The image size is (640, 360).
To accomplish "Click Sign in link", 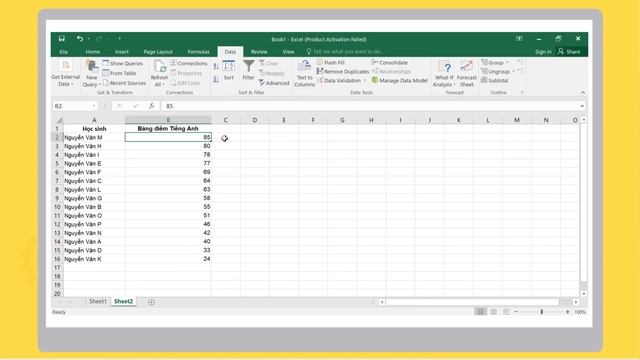I will point(543,52).
